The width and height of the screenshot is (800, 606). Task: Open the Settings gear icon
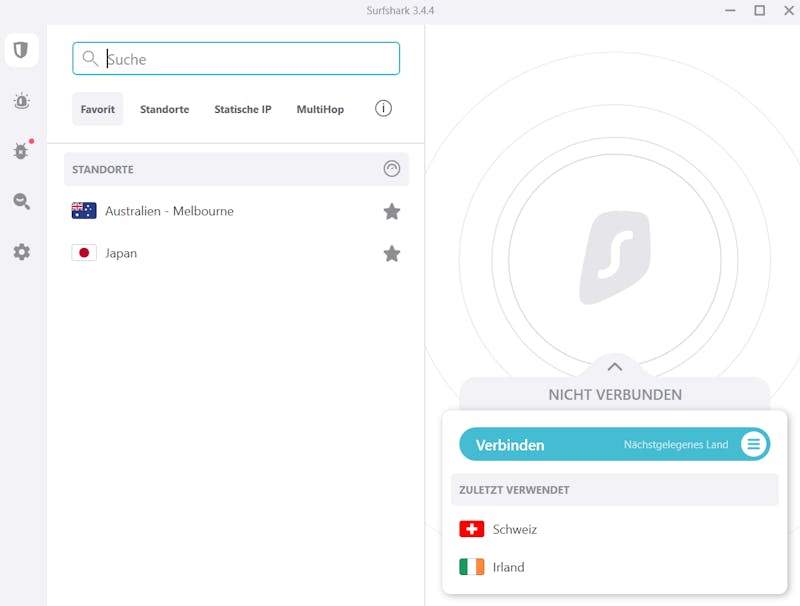coord(21,252)
